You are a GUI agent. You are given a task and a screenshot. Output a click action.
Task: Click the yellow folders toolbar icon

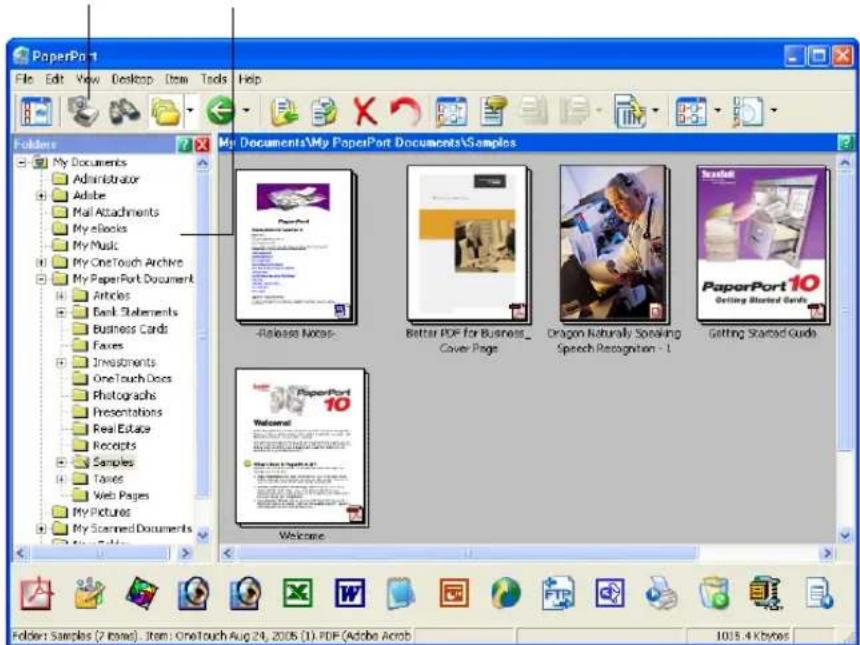tap(166, 111)
